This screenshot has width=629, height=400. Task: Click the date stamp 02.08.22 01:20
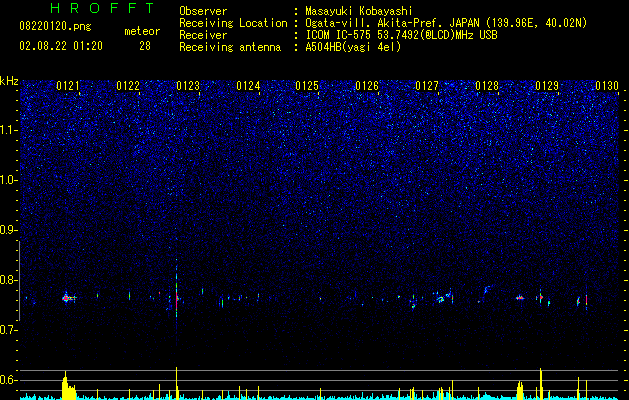pyautogui.click(x=61, y=46)
